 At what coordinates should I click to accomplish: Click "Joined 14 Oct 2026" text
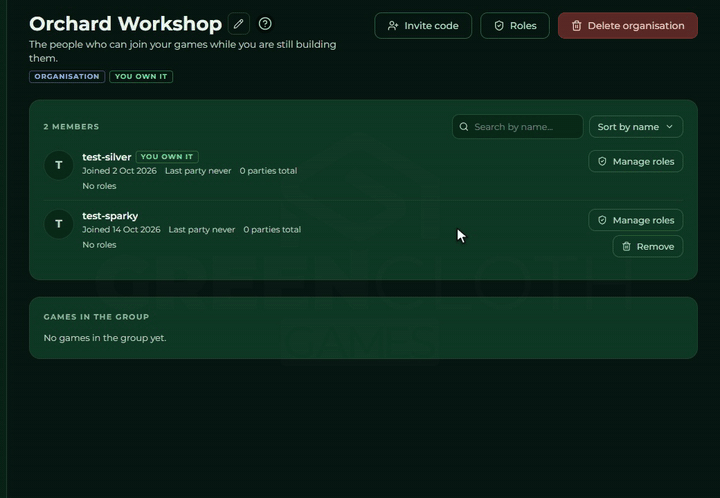(x=121, y=229)
